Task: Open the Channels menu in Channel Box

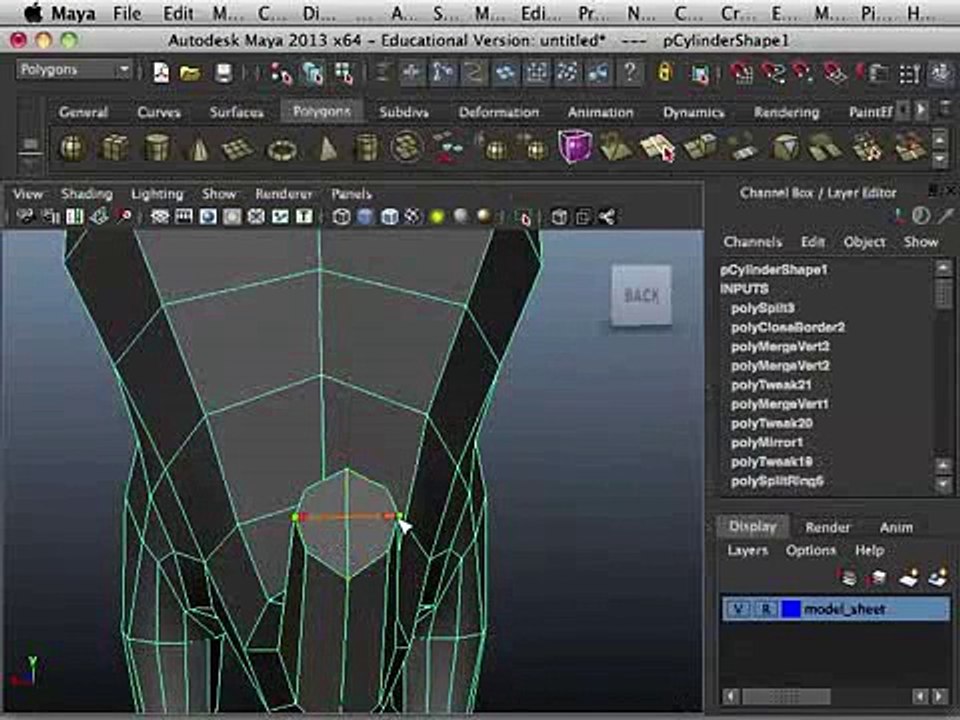Action: 752,242
